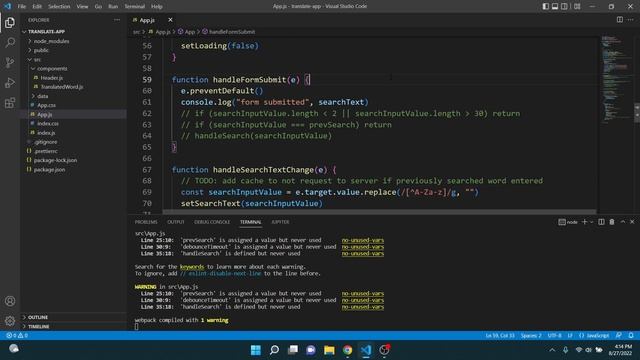Open Chrome from the taskbar
This screenshot has width=640, height=360.
pos(347,350)
